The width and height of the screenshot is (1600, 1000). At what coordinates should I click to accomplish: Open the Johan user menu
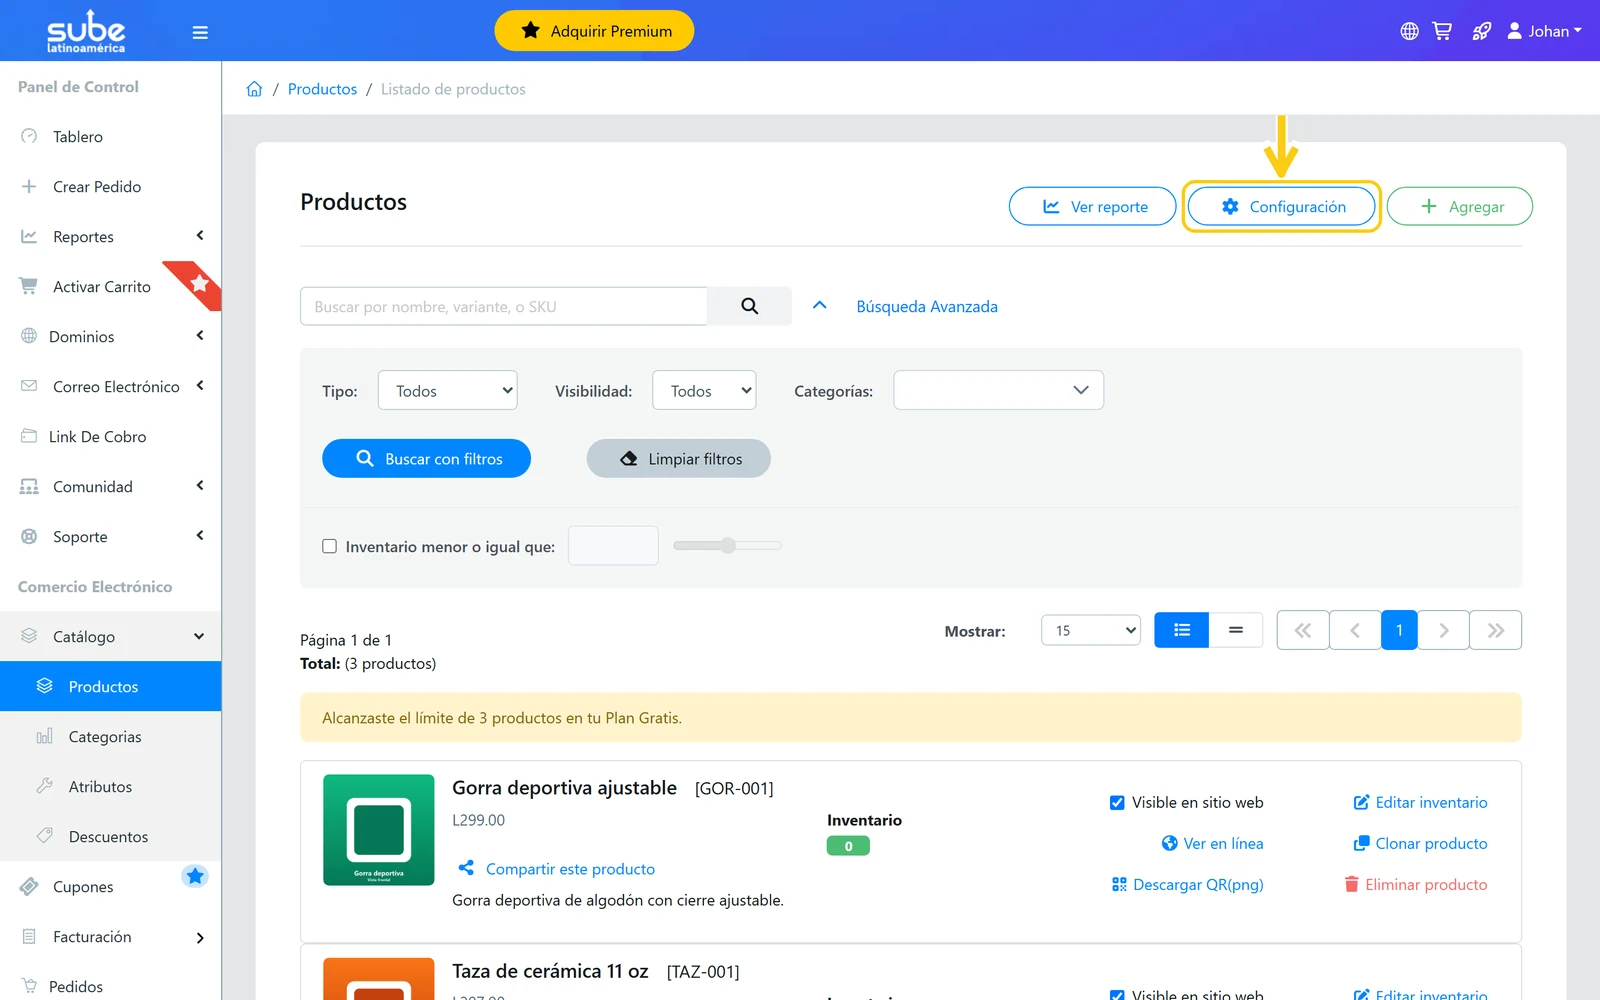[1544, 31]
